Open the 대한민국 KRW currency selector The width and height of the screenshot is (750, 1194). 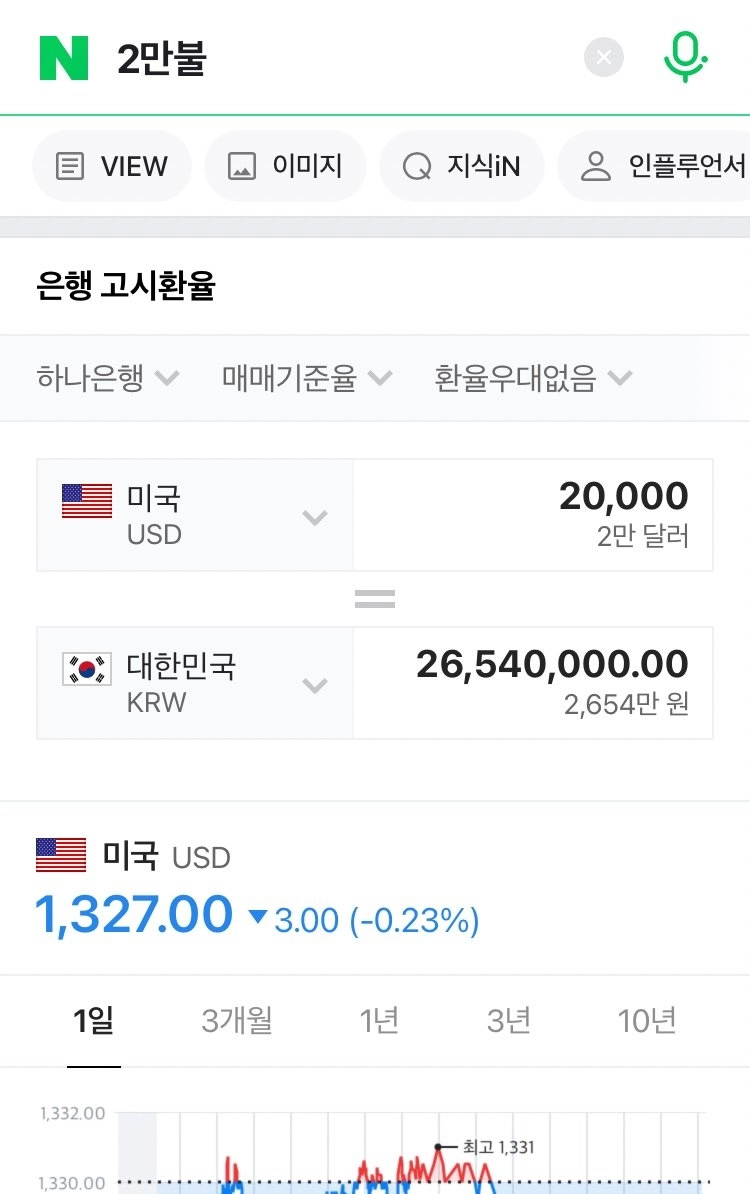tap(195, 683)
